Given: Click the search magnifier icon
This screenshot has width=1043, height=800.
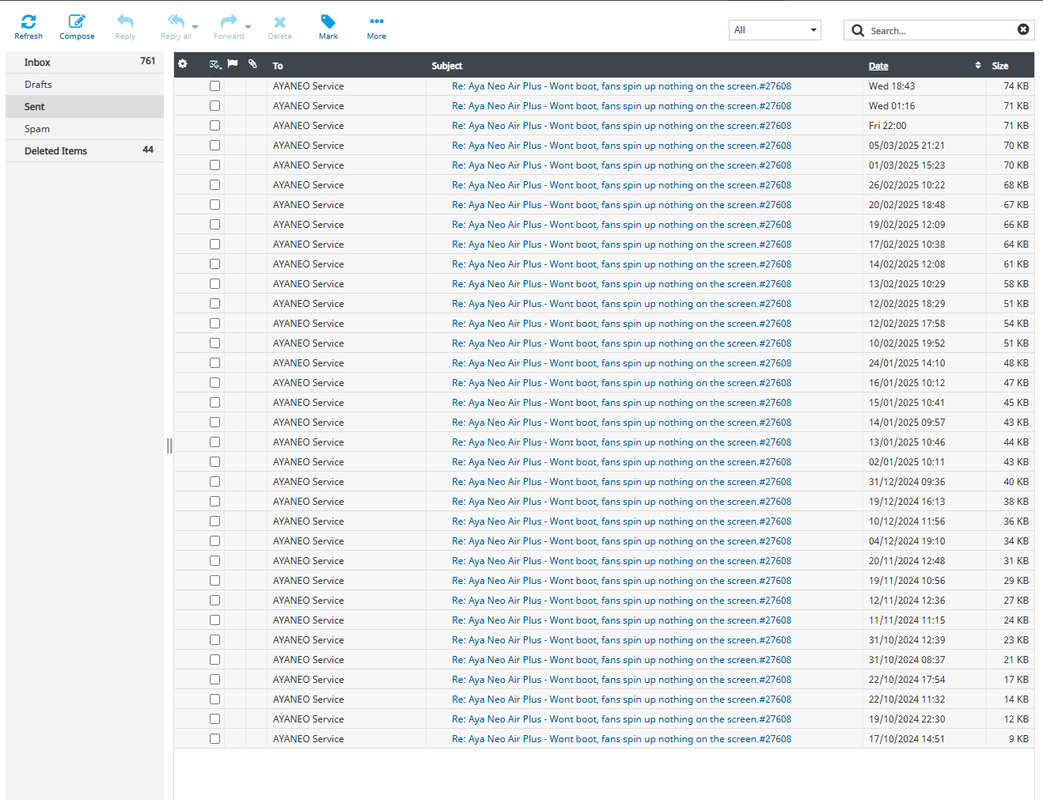Looking at the screenshot, I should click(858, 31).
